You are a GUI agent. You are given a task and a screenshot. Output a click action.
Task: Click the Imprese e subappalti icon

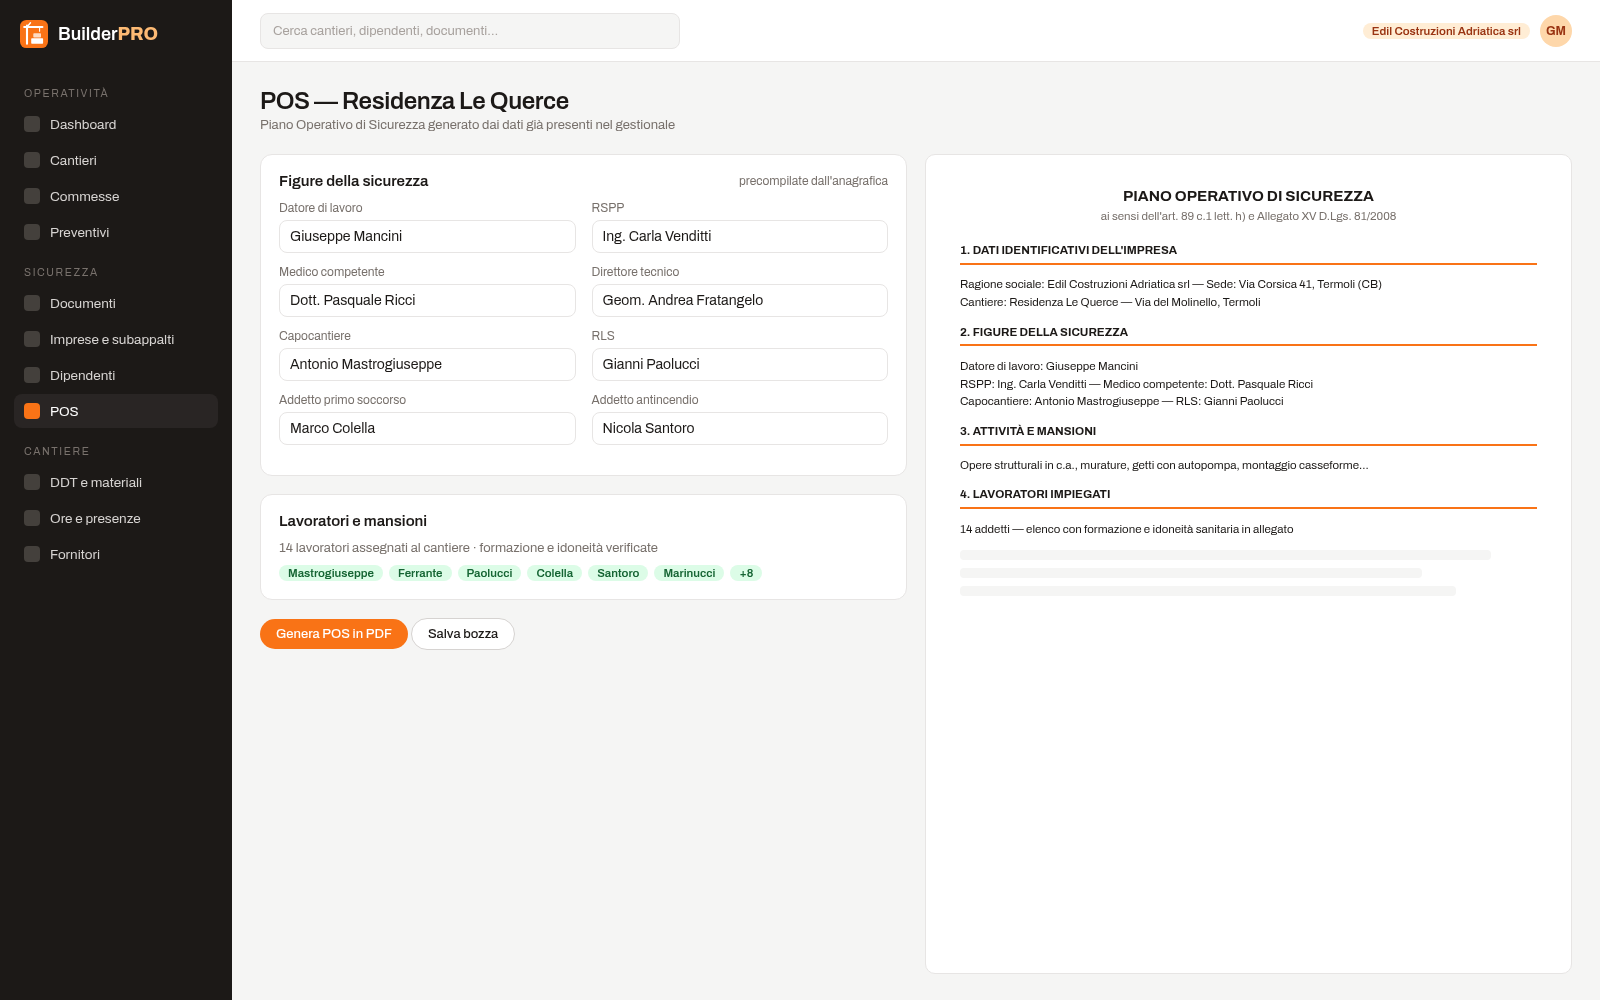32,339
